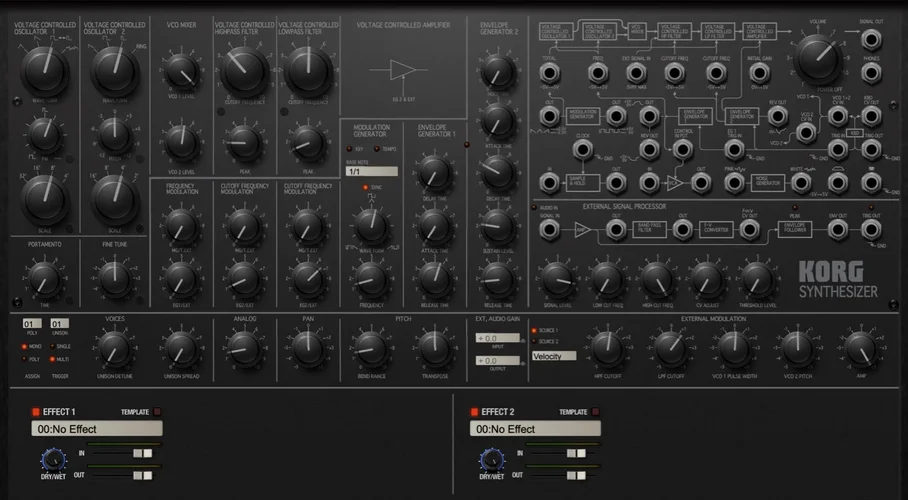Open the Effect 1 type selector

coord(97,429)
